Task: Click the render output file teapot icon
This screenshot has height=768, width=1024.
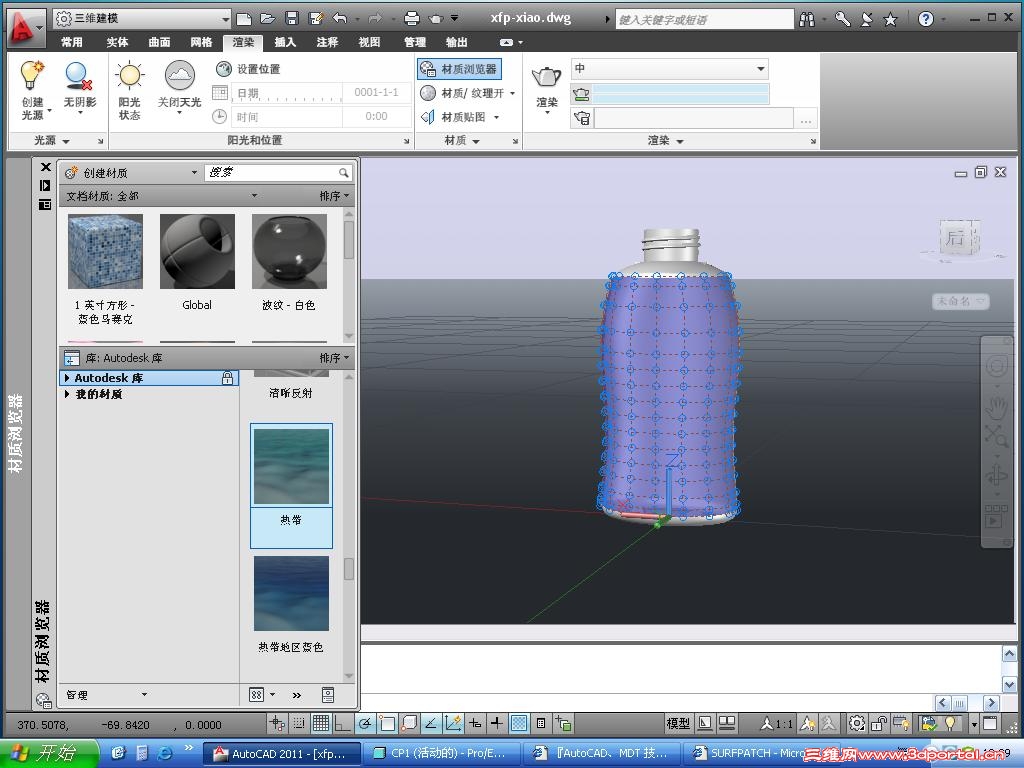Action: [582, 119]
